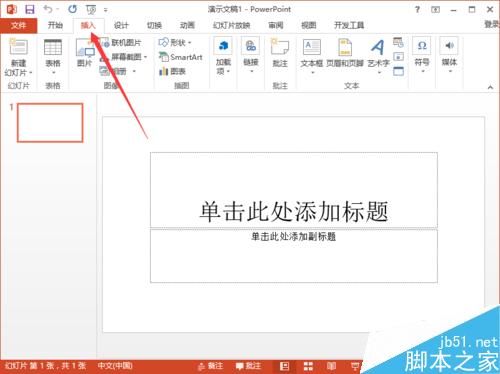Switch to the 幻灯片放映 (Slide Show) tab
Screen dimensions: 500x374
[232, 25]
